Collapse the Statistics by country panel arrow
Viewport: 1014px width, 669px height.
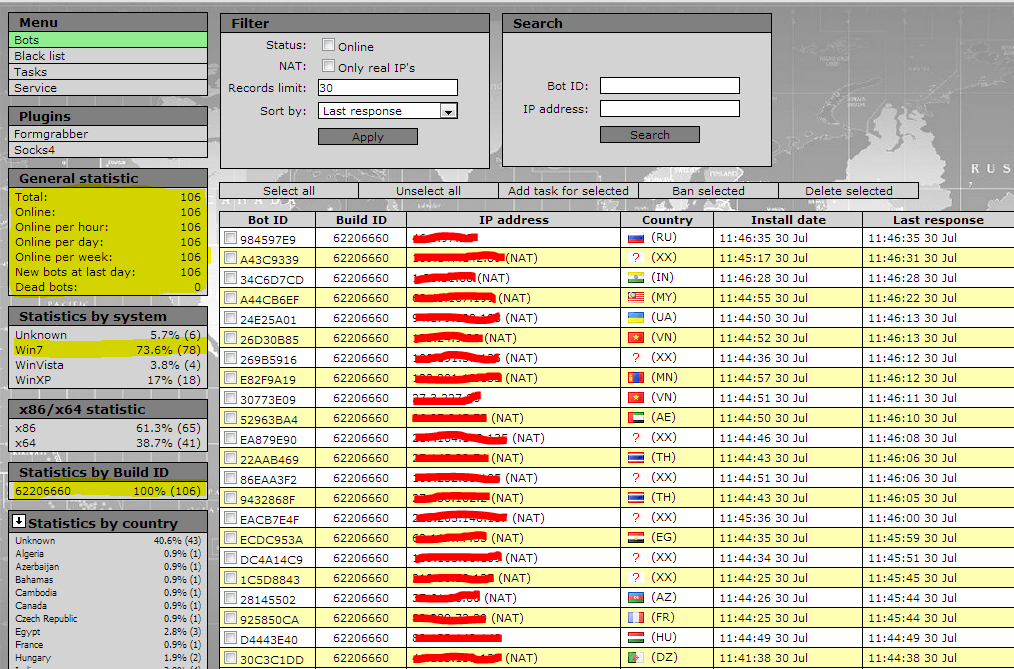[x=19, y=520]
